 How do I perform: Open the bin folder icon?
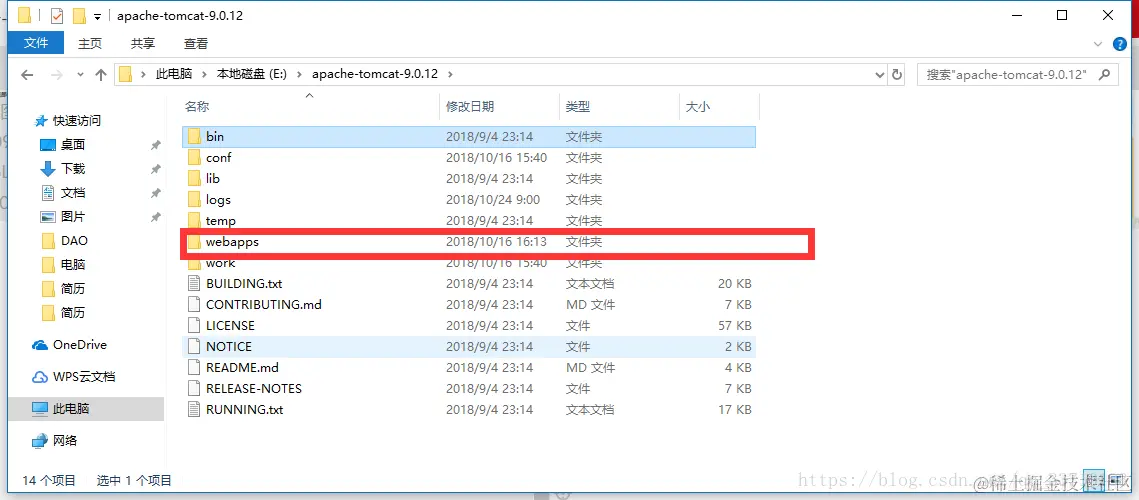click(193, 137)
